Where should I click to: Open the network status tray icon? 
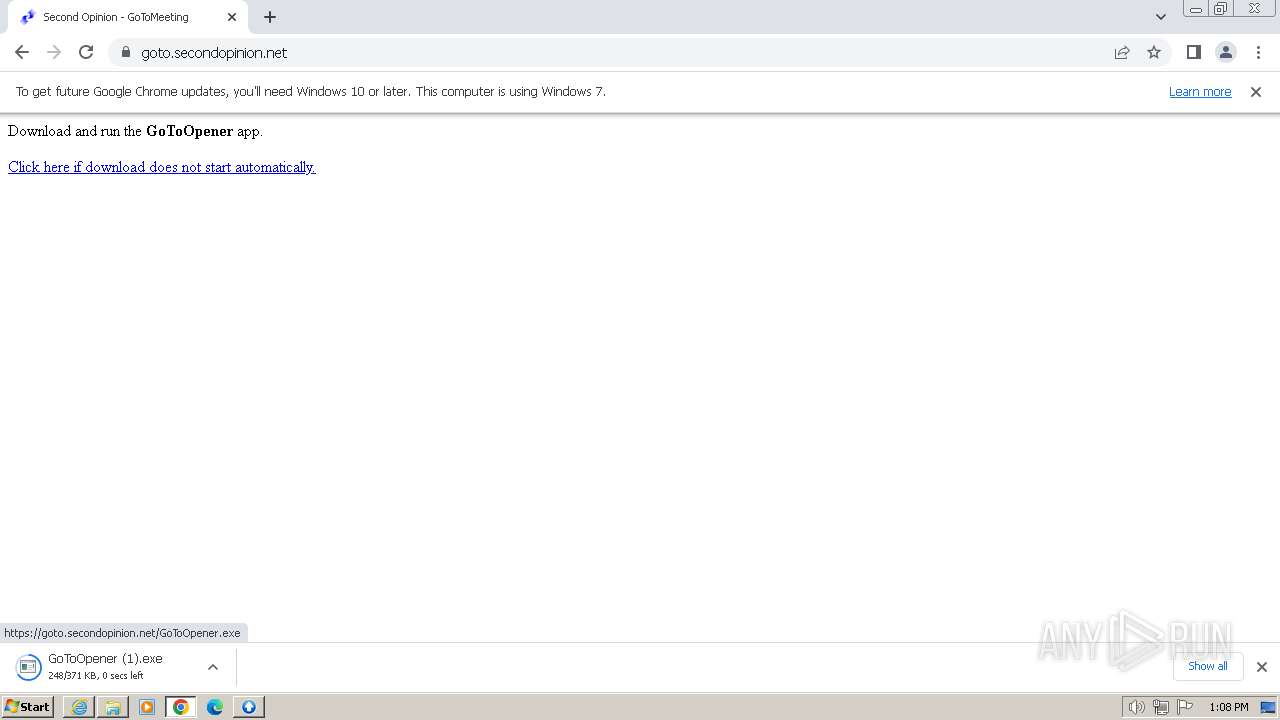(x=1160, y=707)
